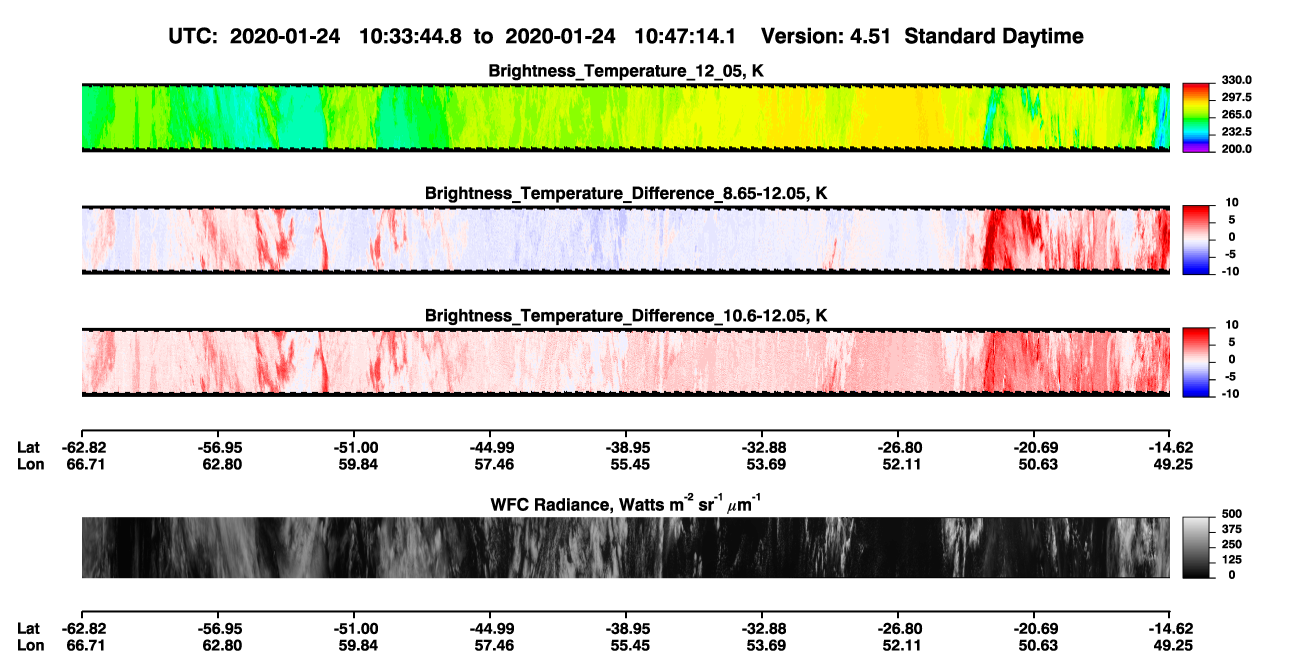
Task: Click the rainbow color bar for Brightness Temperature
Action: 1197,117
